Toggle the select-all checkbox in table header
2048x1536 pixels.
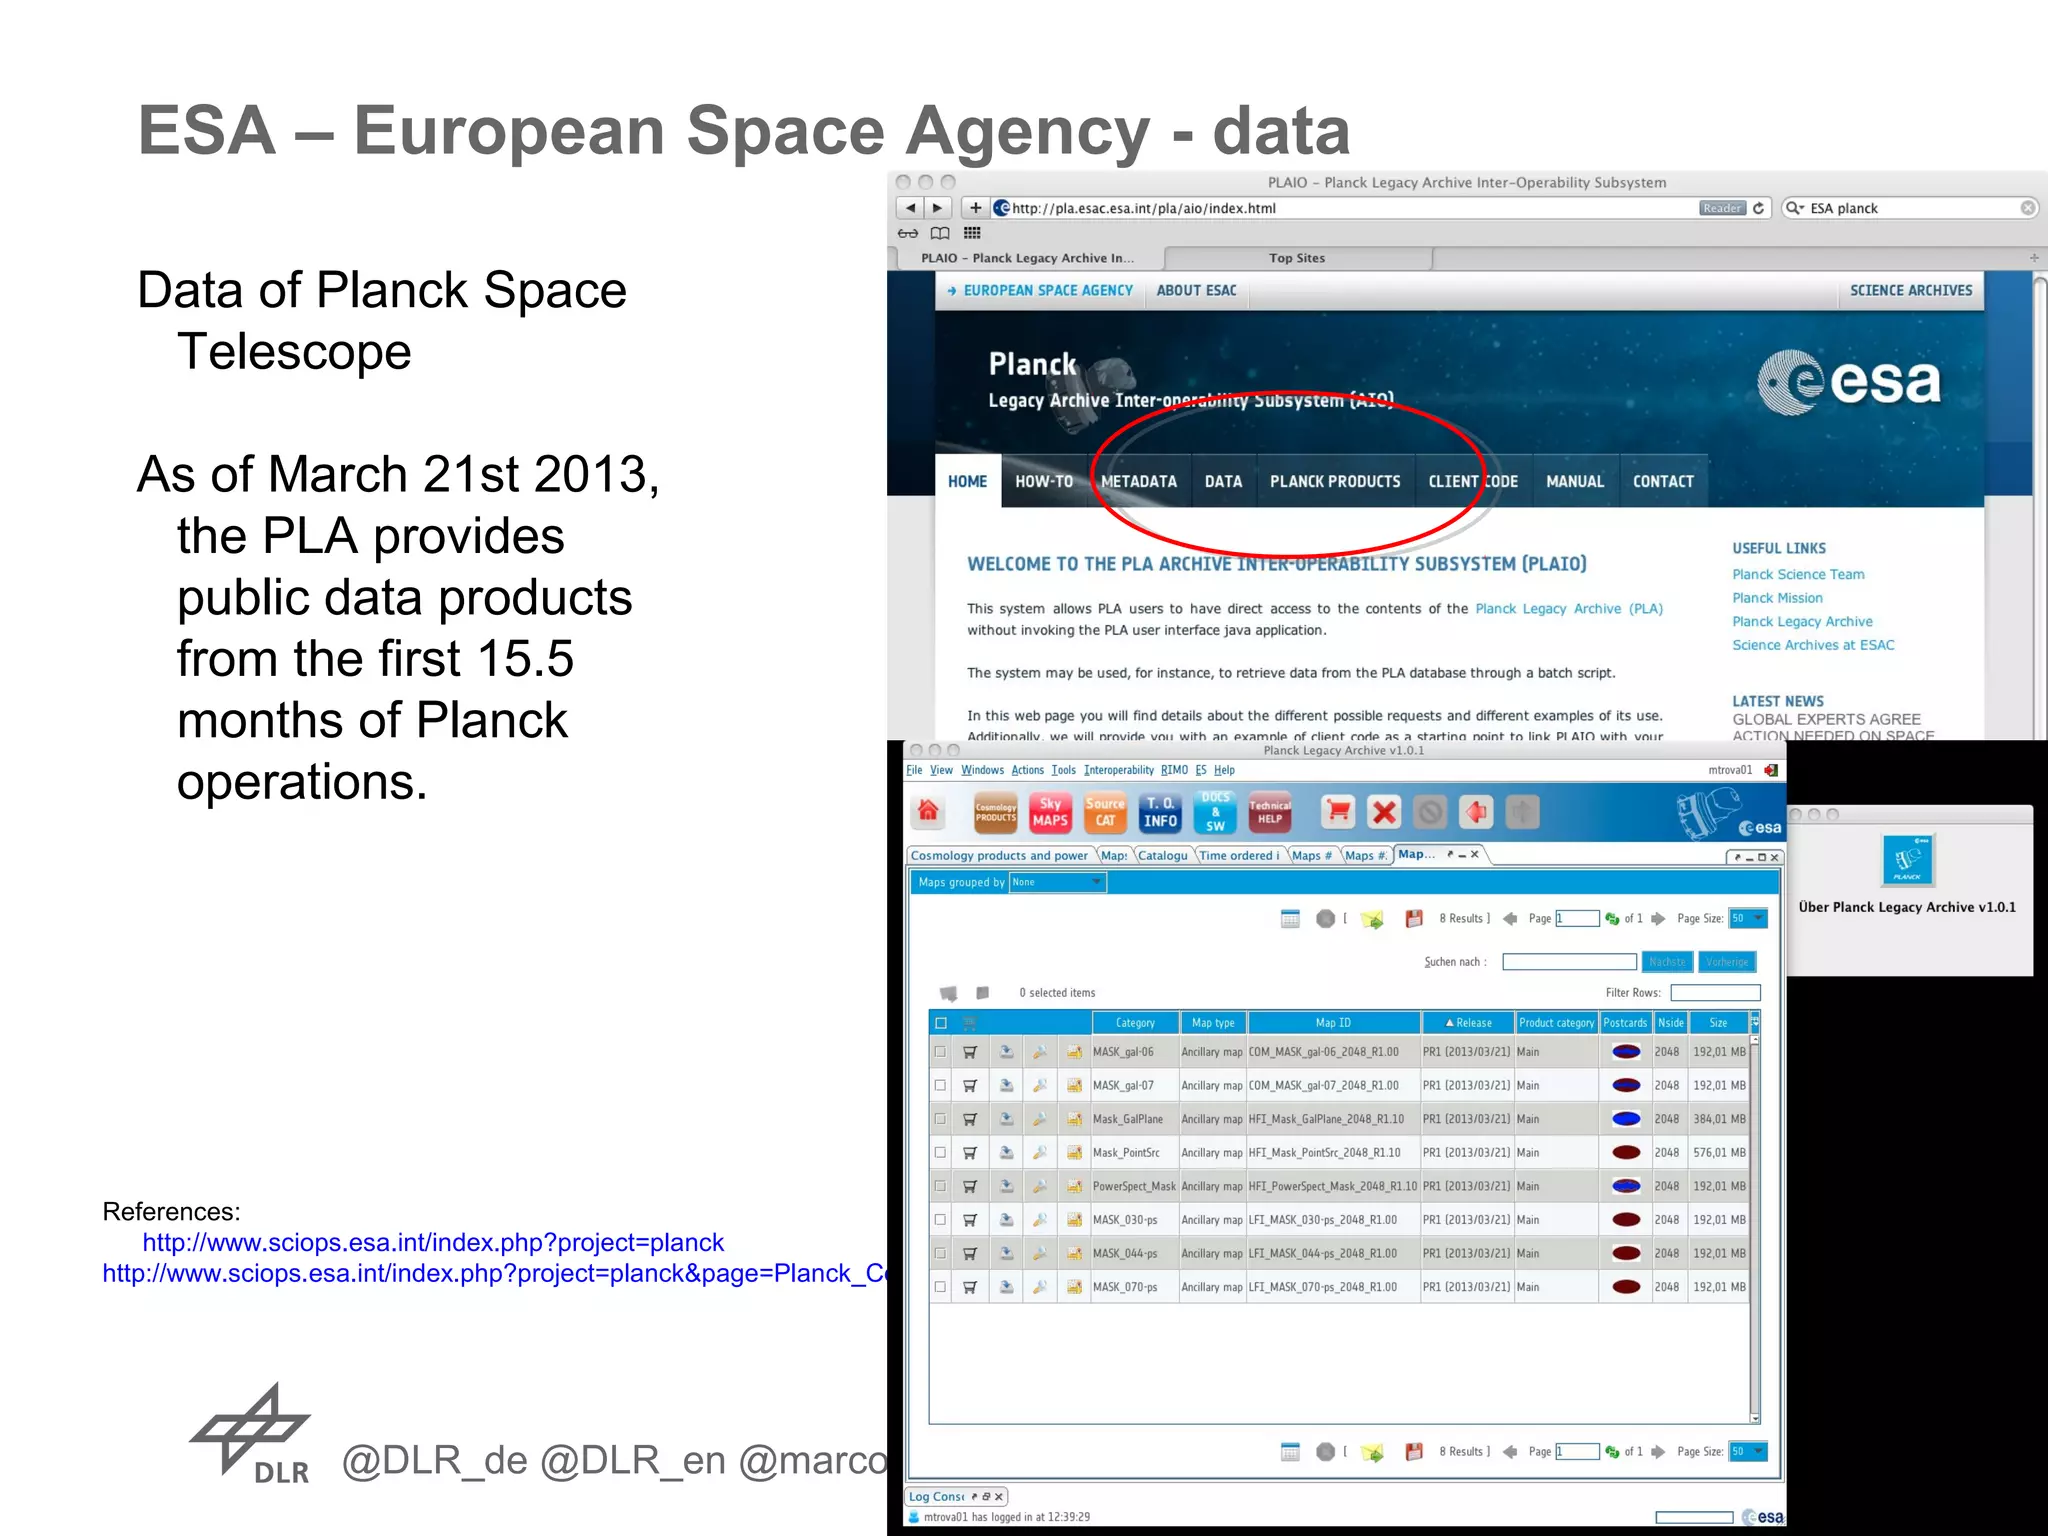pyautogui.click(x=941, y=1023)
